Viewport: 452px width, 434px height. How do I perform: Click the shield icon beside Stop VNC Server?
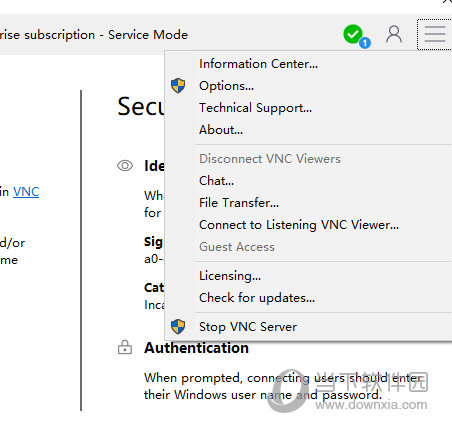pos(178,326)
